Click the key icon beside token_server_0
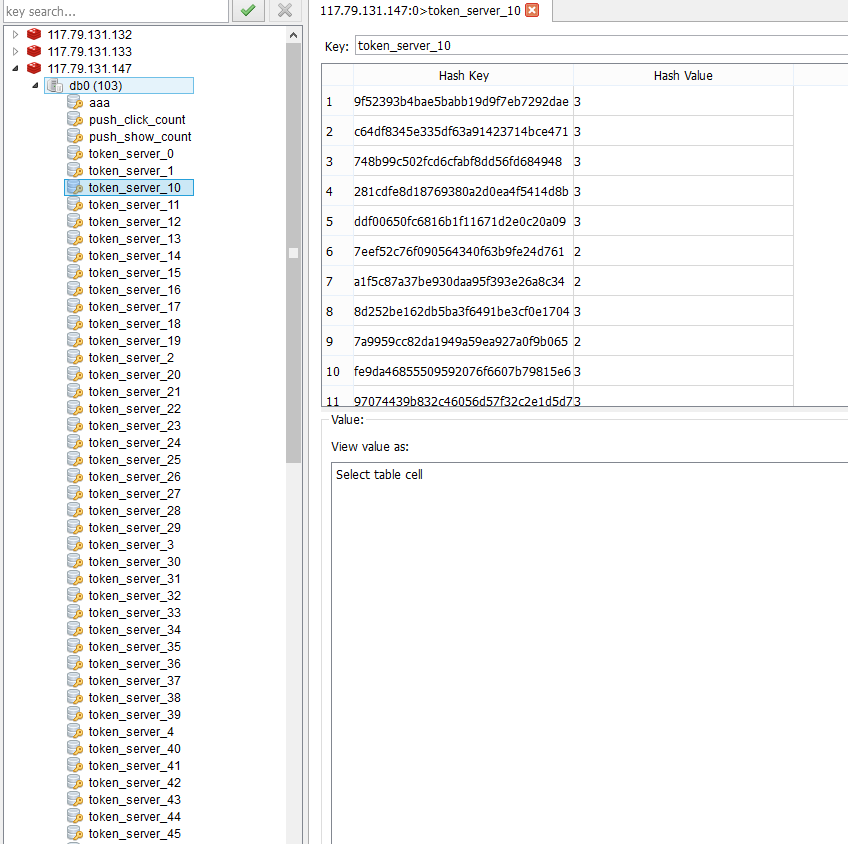Image resolution: width=848 pixels, height=844 pixels. tap(75, 154)
